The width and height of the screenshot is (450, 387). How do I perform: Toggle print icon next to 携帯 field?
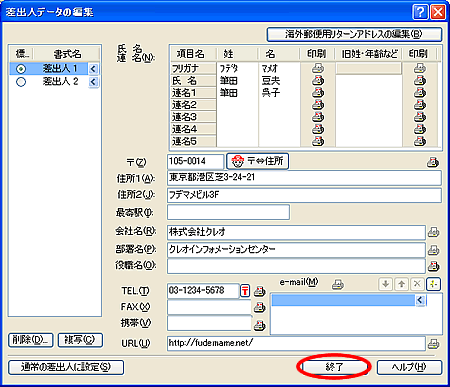click(259, 325)
